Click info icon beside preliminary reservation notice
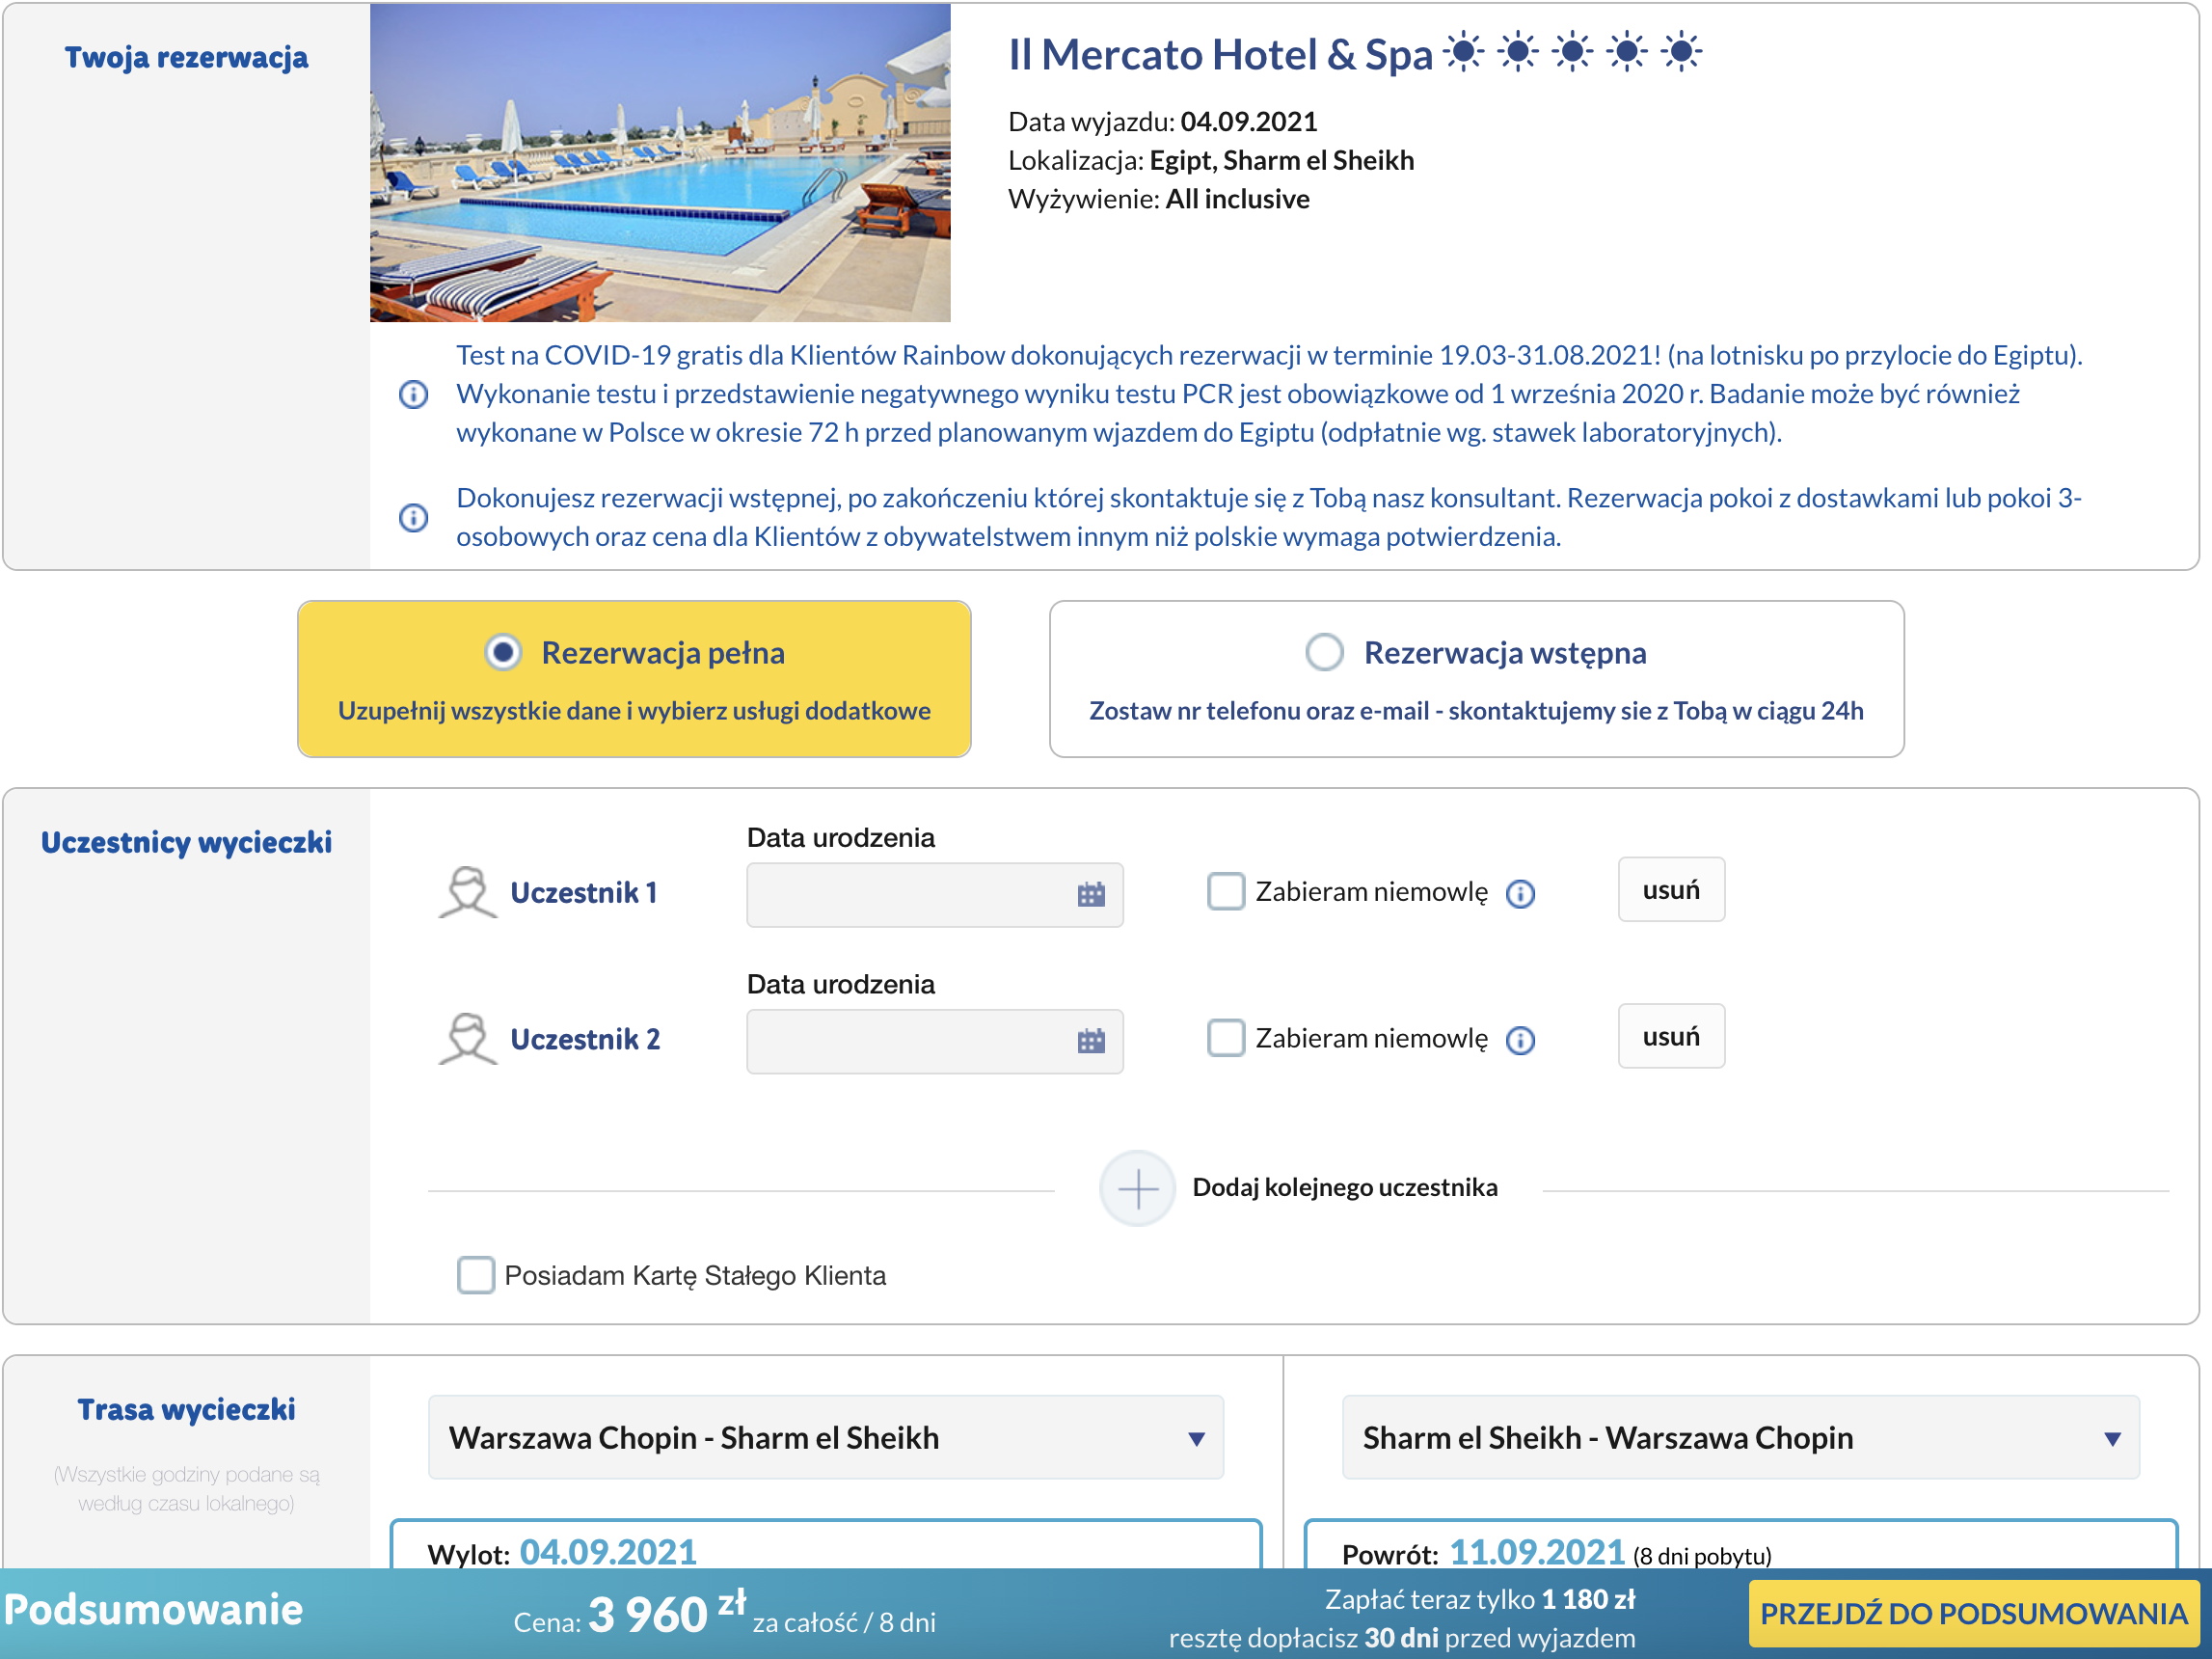The width and height of the screenshot is (2212, 1659). [413, 517]
